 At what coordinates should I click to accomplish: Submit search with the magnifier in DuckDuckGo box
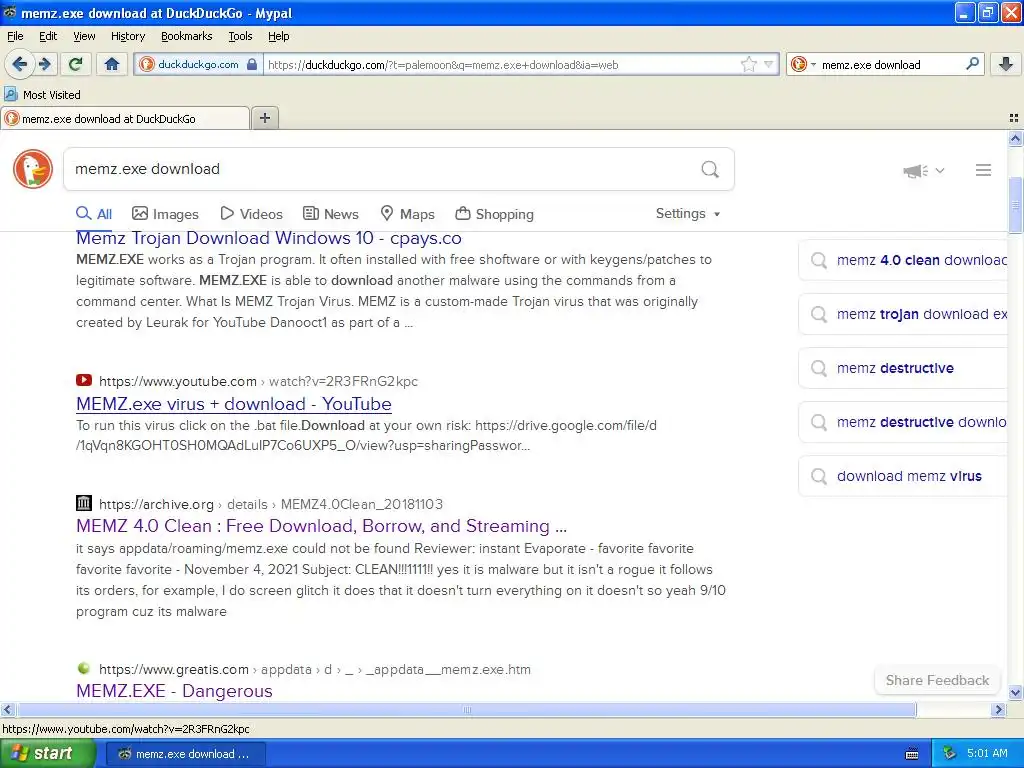(710, 169)
